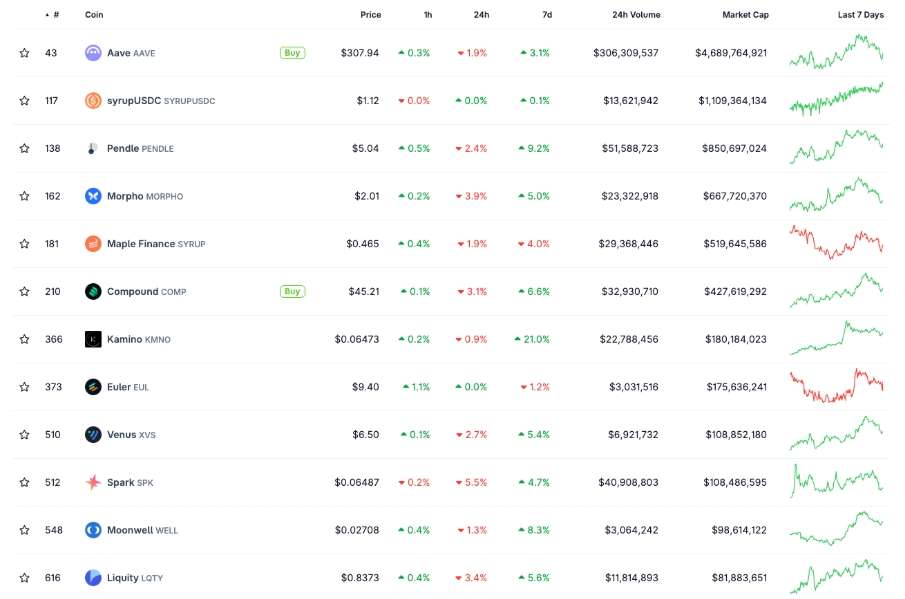
Task: Click the Aave coin logo
Action: (93, 52)
